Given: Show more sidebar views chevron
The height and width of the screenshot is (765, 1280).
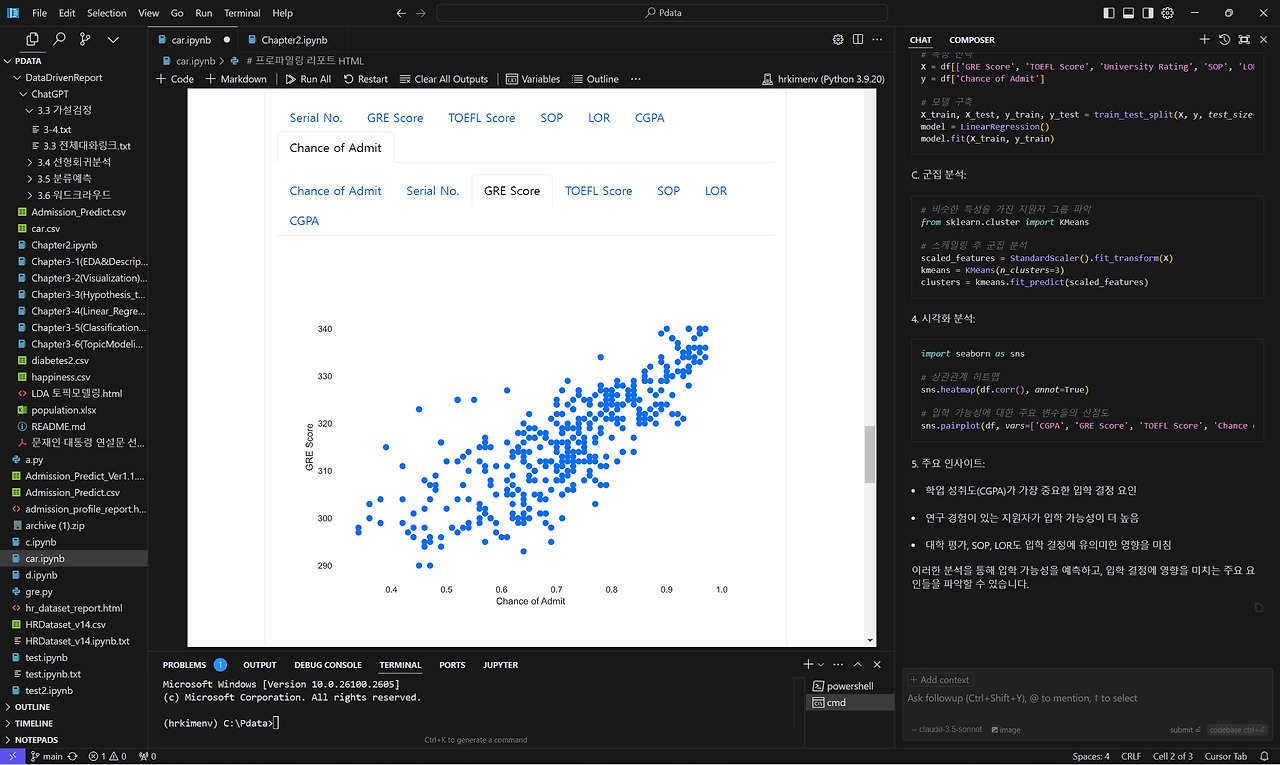Looking at the screenshot, I should pos(113,39).
